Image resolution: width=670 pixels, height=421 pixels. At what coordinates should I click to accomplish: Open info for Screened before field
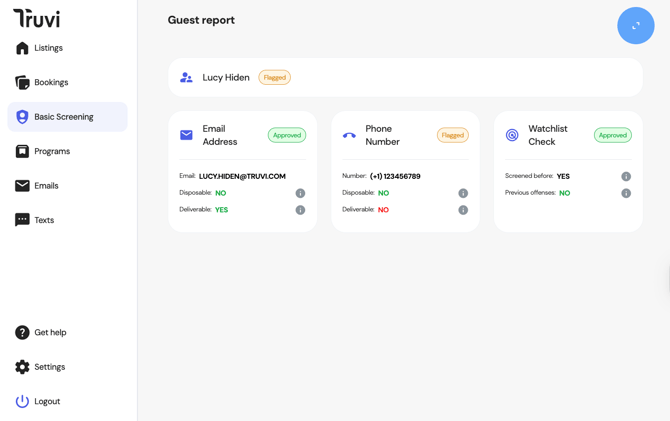click(x=626, y=176)
